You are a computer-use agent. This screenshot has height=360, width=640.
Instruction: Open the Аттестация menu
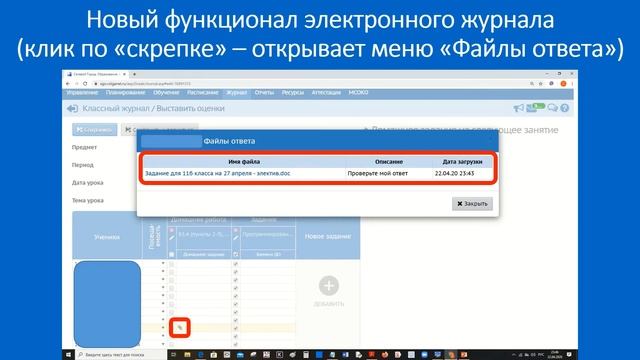click(326, 93)
